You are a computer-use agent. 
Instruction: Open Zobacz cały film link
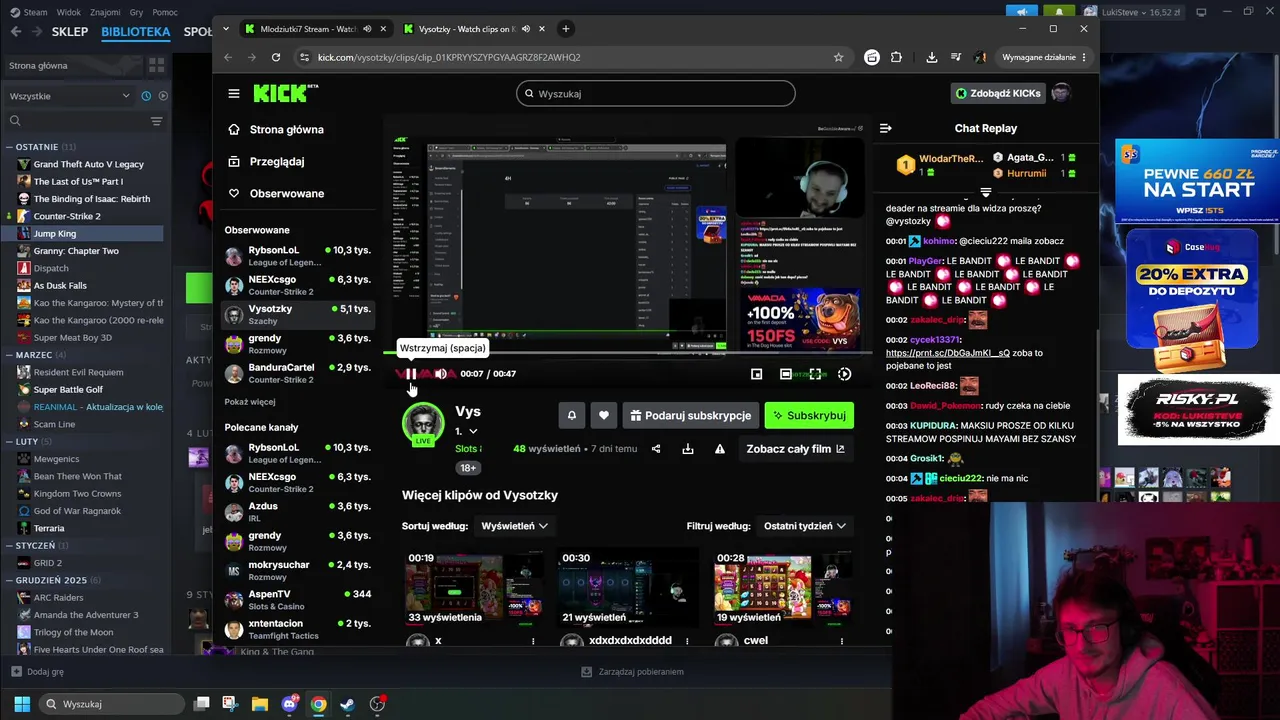click(x=795, y=449)
